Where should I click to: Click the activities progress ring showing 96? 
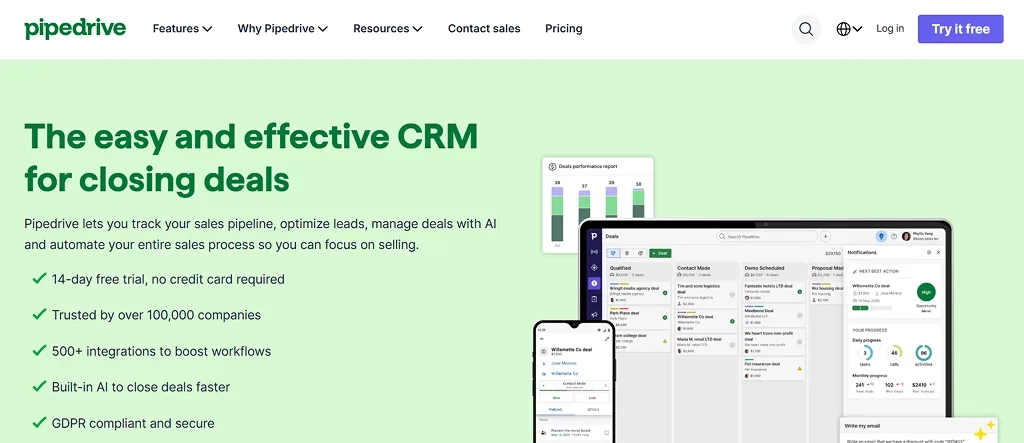tap(923, 353)
